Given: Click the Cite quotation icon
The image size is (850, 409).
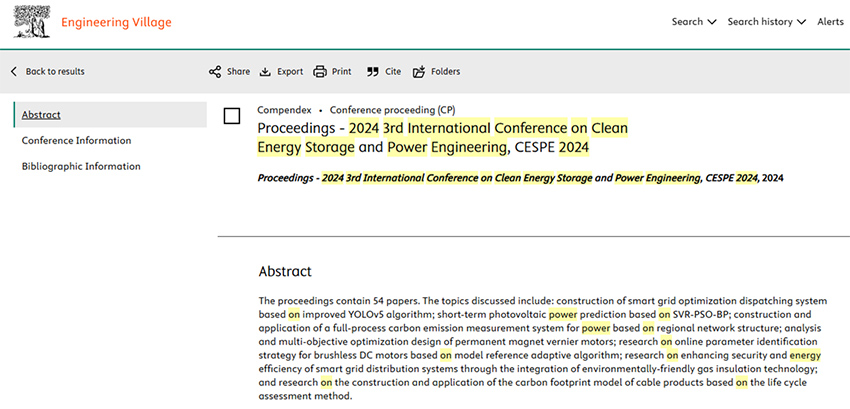Looking at the screenshot, I should coord(373,72).
